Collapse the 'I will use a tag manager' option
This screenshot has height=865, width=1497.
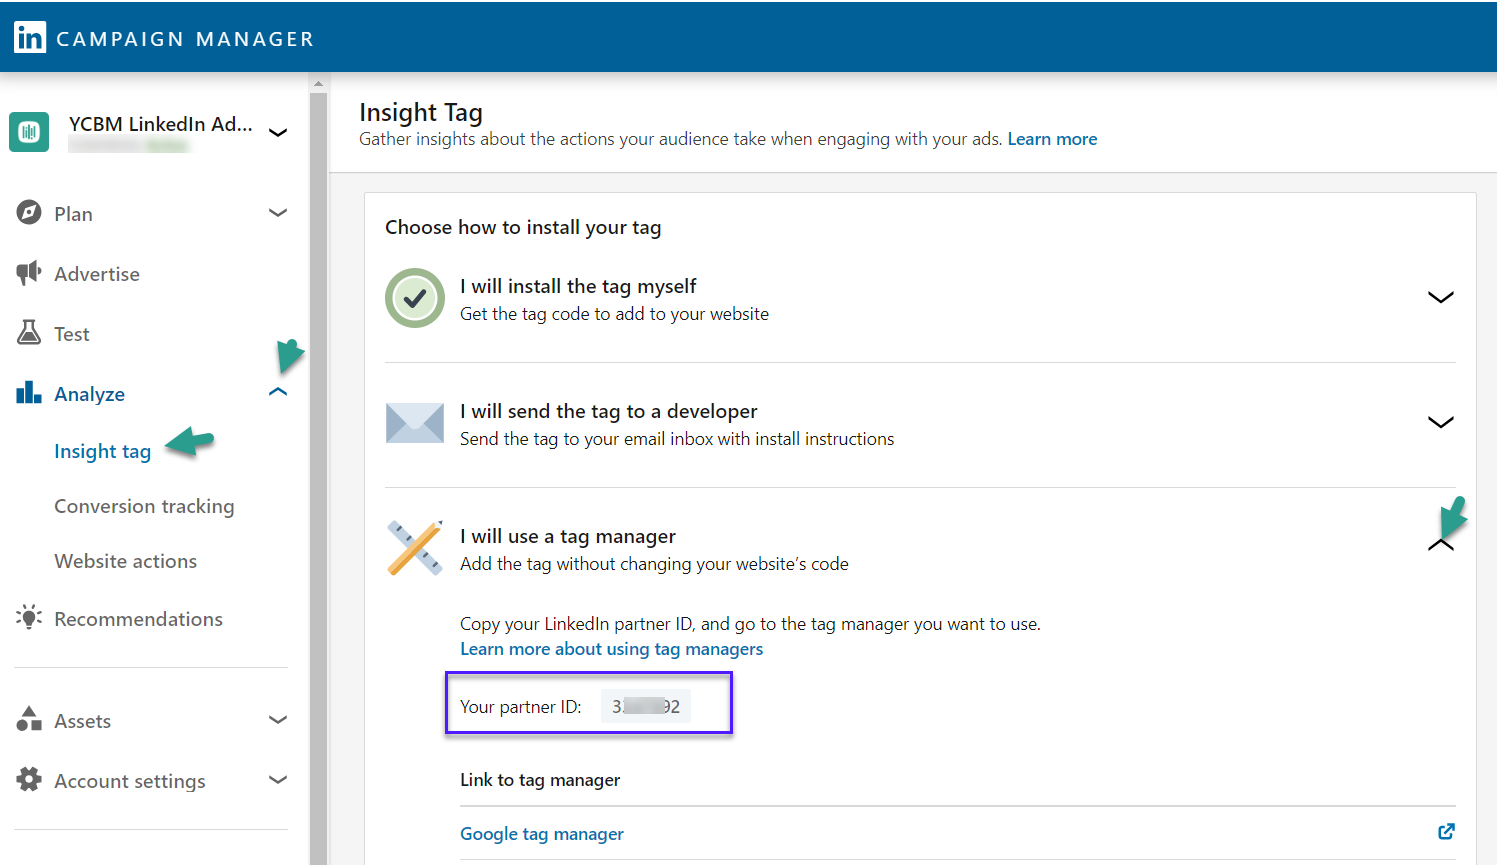tap(1440, 545)
